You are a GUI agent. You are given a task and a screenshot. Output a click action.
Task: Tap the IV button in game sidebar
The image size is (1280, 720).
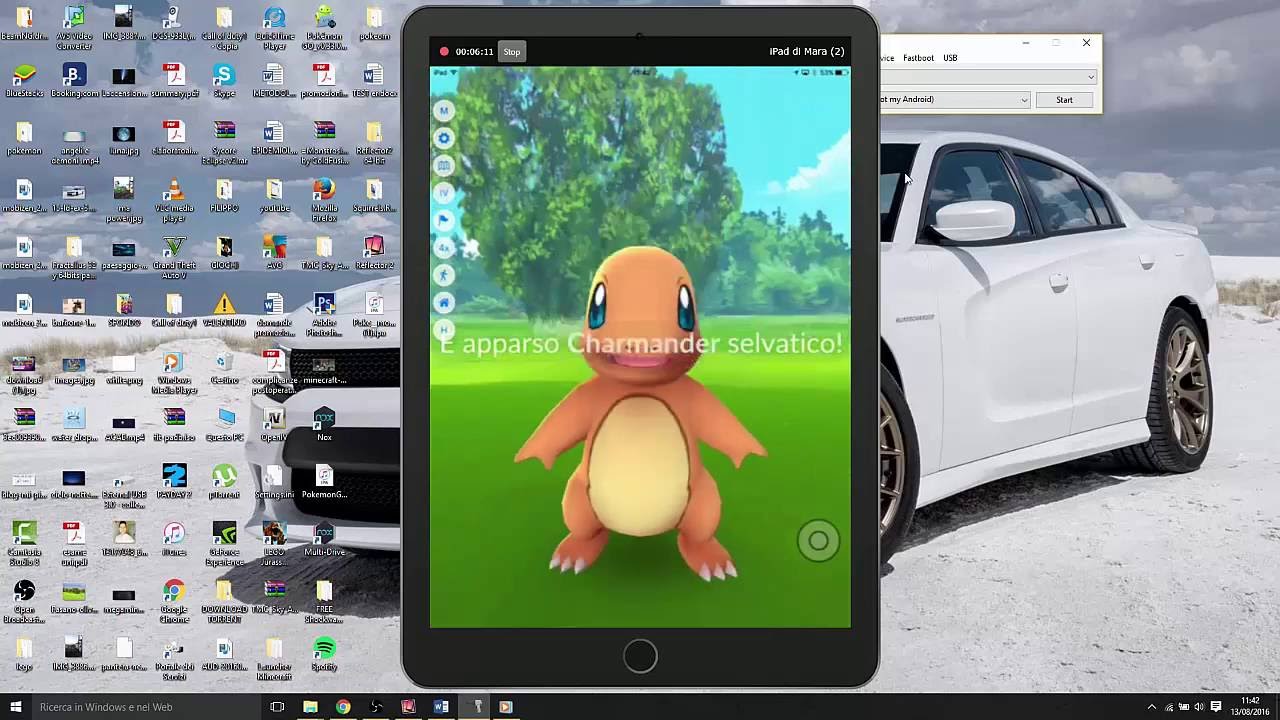coord(444,192)
